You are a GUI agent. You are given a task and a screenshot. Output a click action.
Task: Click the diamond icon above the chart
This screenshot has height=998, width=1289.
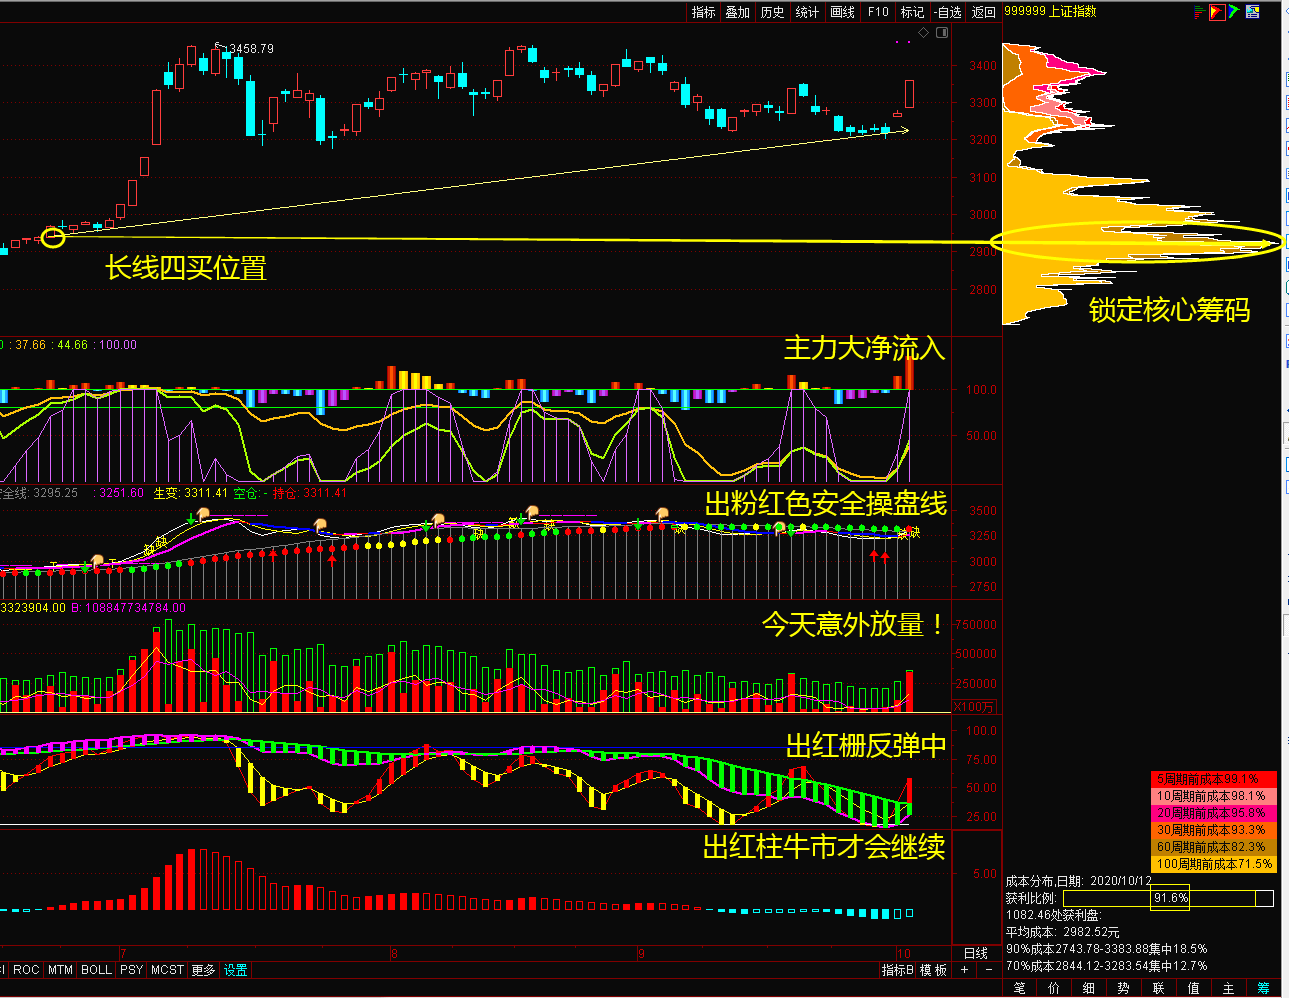[924, 33]
